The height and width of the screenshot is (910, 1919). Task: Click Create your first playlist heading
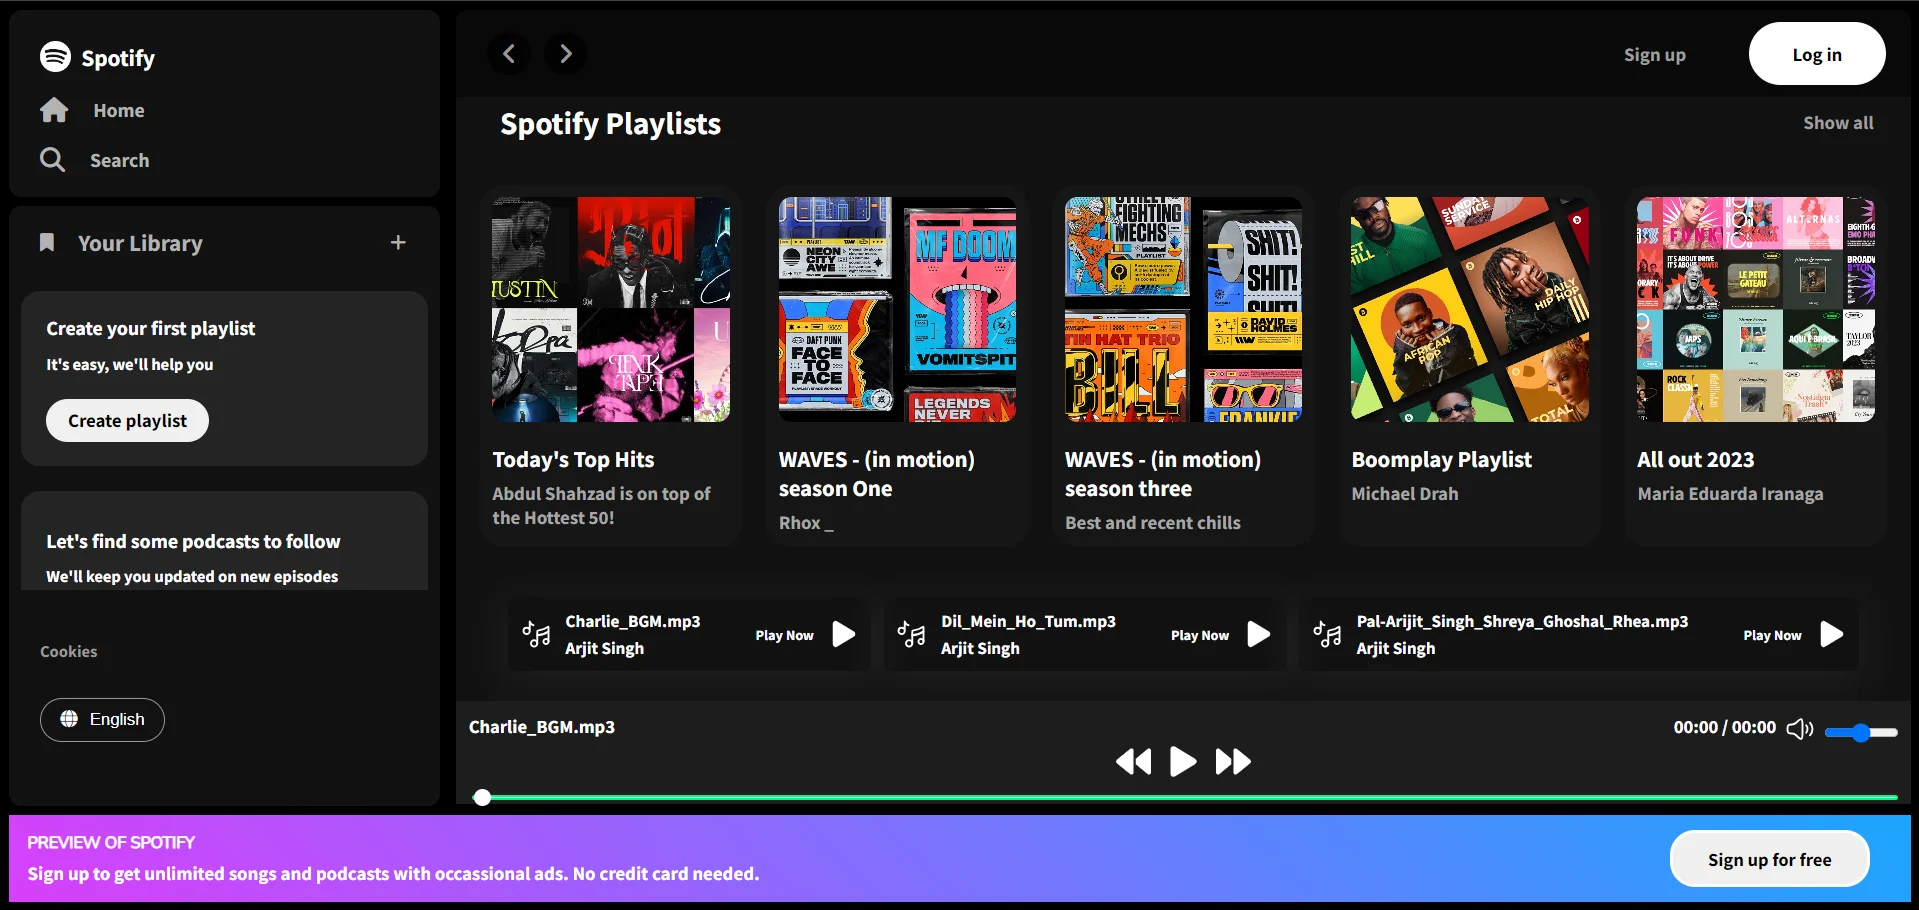coord(150,328)
